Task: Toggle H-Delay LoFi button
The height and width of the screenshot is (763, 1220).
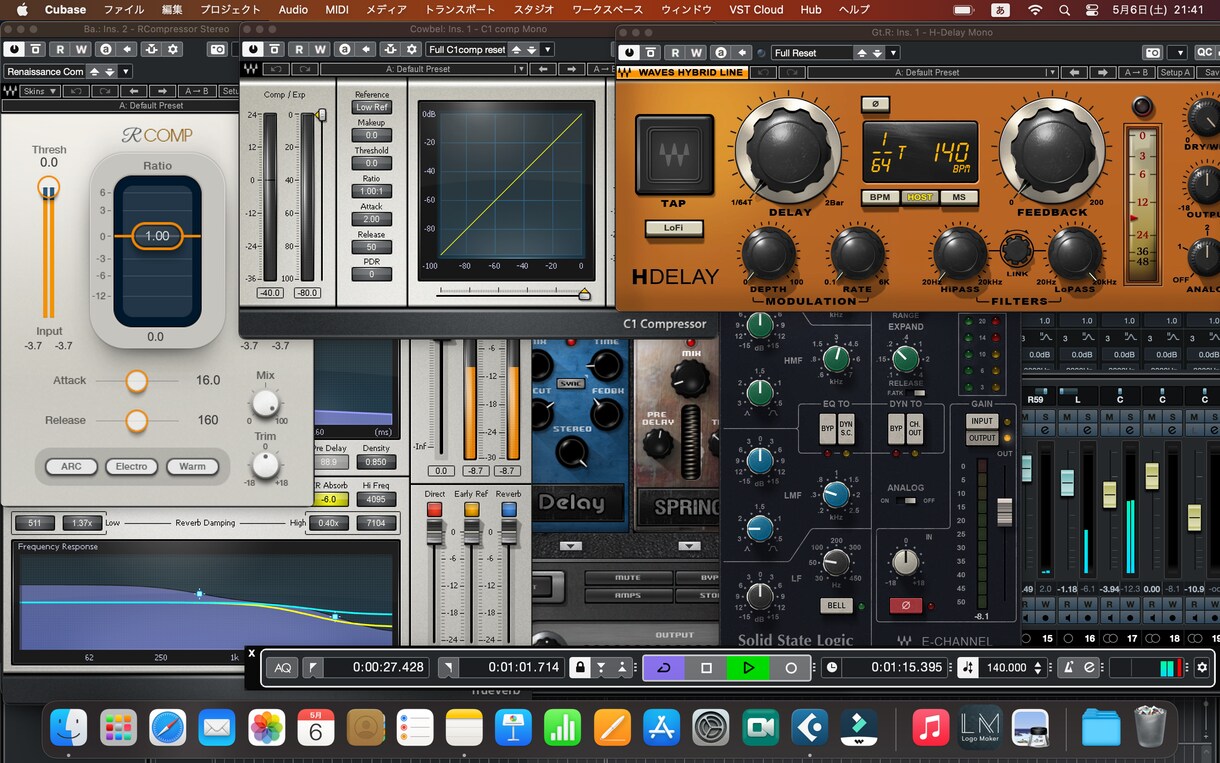Action: click(674, 228)
